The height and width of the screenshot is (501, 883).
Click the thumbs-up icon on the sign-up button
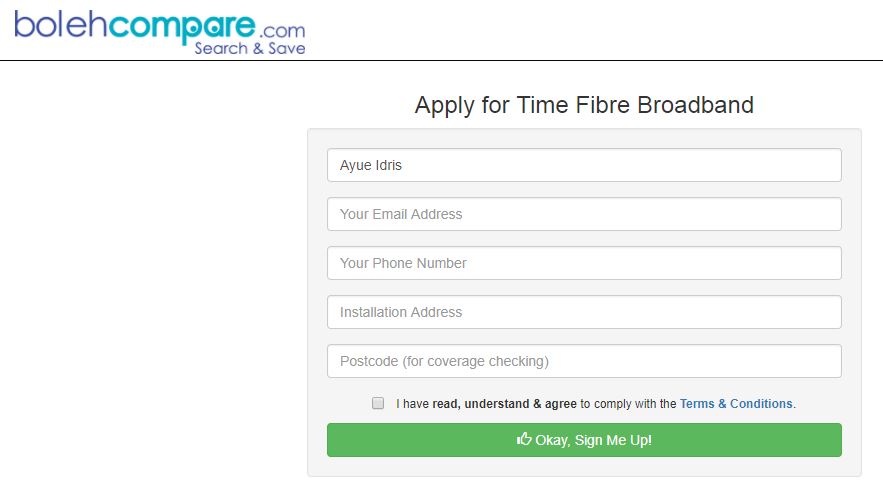coord(524,439)
